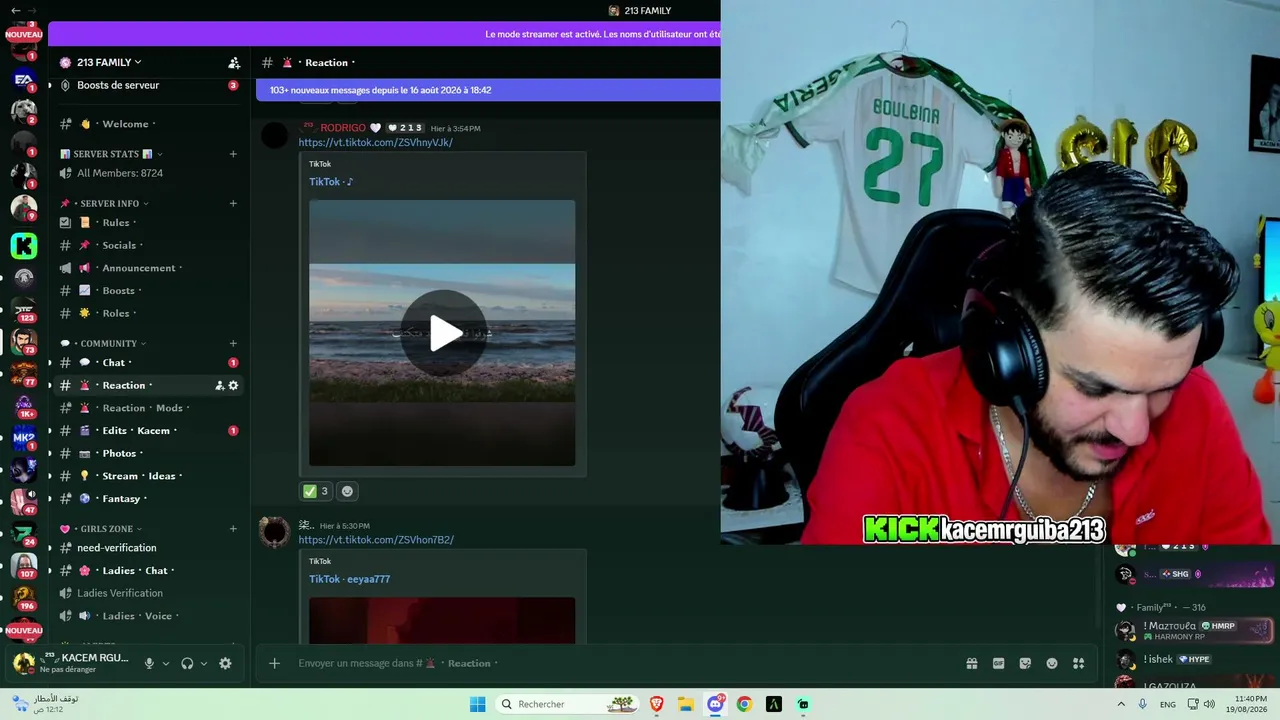
Task: Click the back arrow in Discord's title bar
Action: coord(14,10)
